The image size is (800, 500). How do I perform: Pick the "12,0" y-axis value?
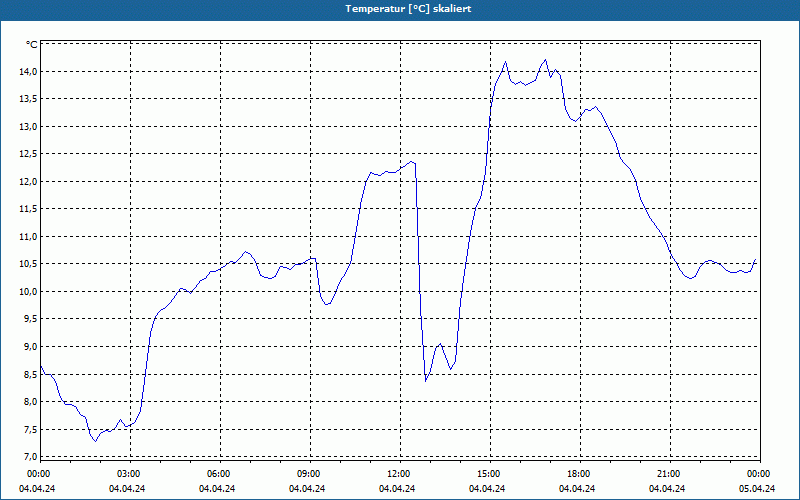[29, 182]
